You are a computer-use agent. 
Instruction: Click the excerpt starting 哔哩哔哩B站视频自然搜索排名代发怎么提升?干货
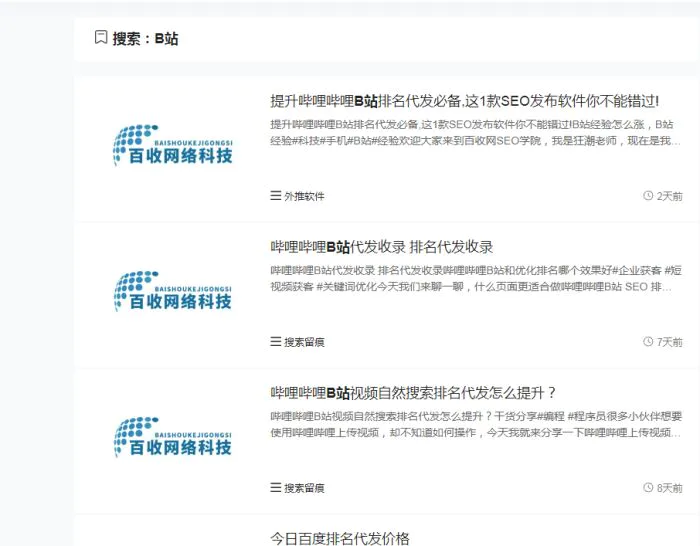click(475, 424)
